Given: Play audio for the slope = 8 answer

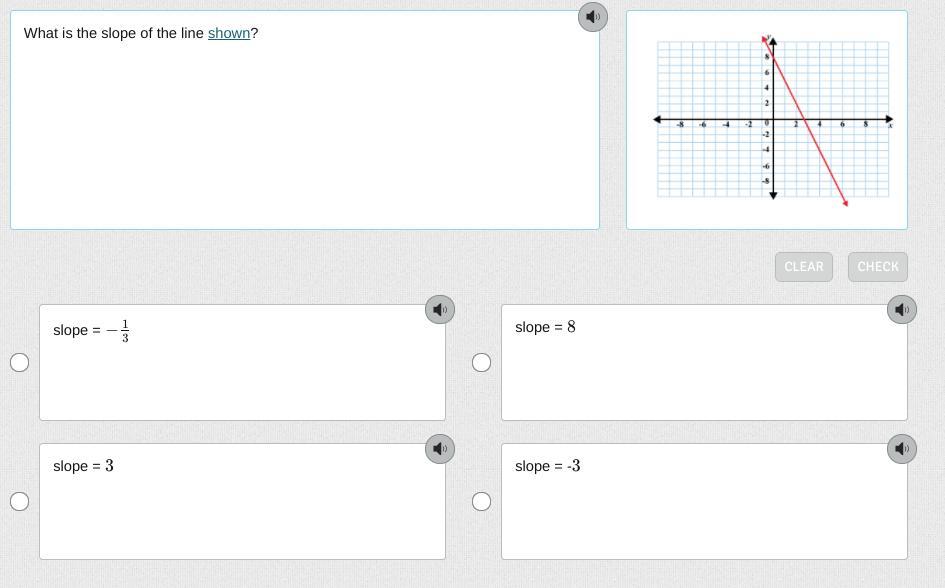Looking at the screenshot, I should click(x=902, y=310).
